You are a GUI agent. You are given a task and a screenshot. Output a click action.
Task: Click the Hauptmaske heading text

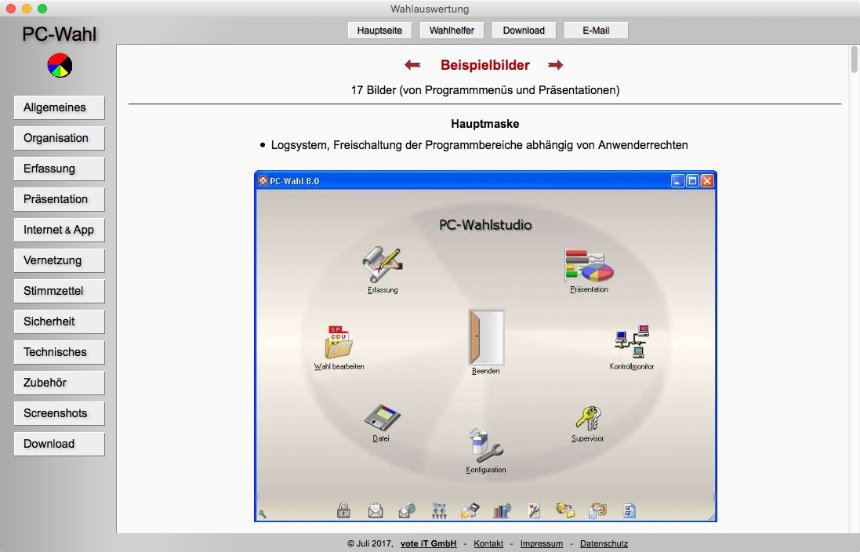click(485, 124)
